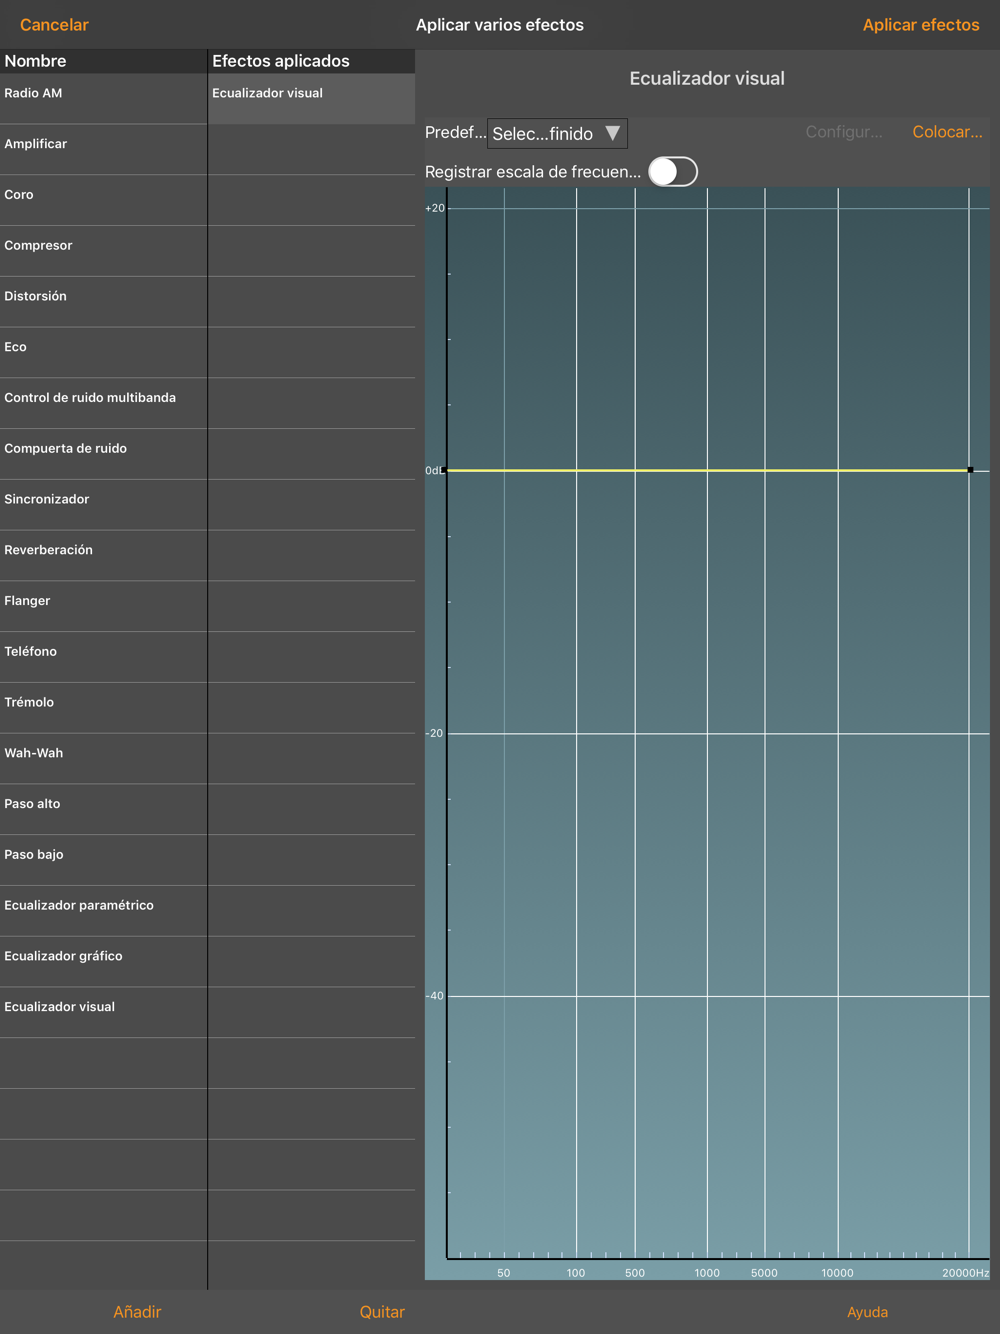This screenshot has width=1000, height=1334.
Task: Open the Ayuda help link
Action: pyautogui.click(x=867, y=1312)
